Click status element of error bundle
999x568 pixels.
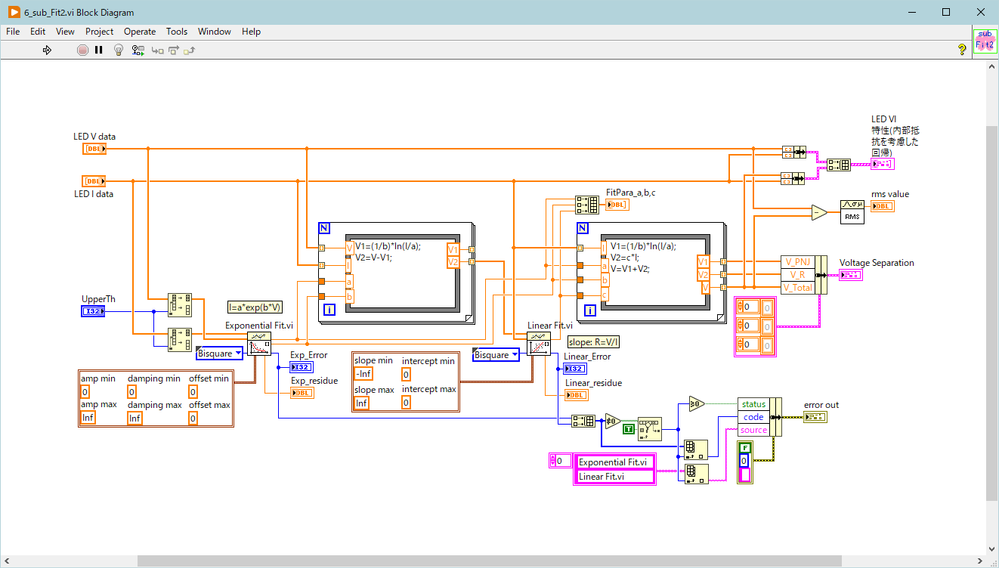(753, 404)
